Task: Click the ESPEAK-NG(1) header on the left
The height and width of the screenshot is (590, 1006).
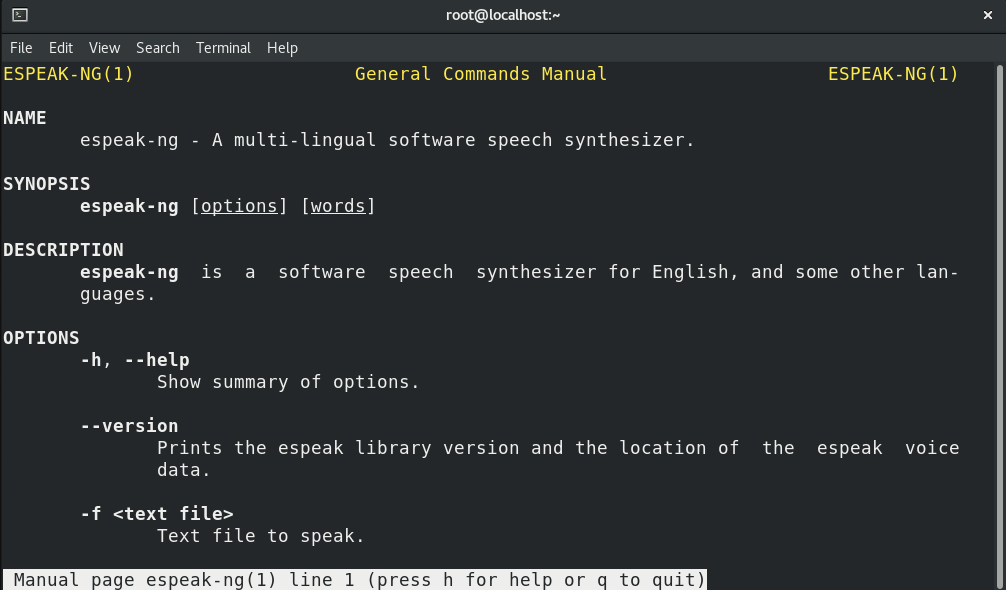Action: point(67,73)
